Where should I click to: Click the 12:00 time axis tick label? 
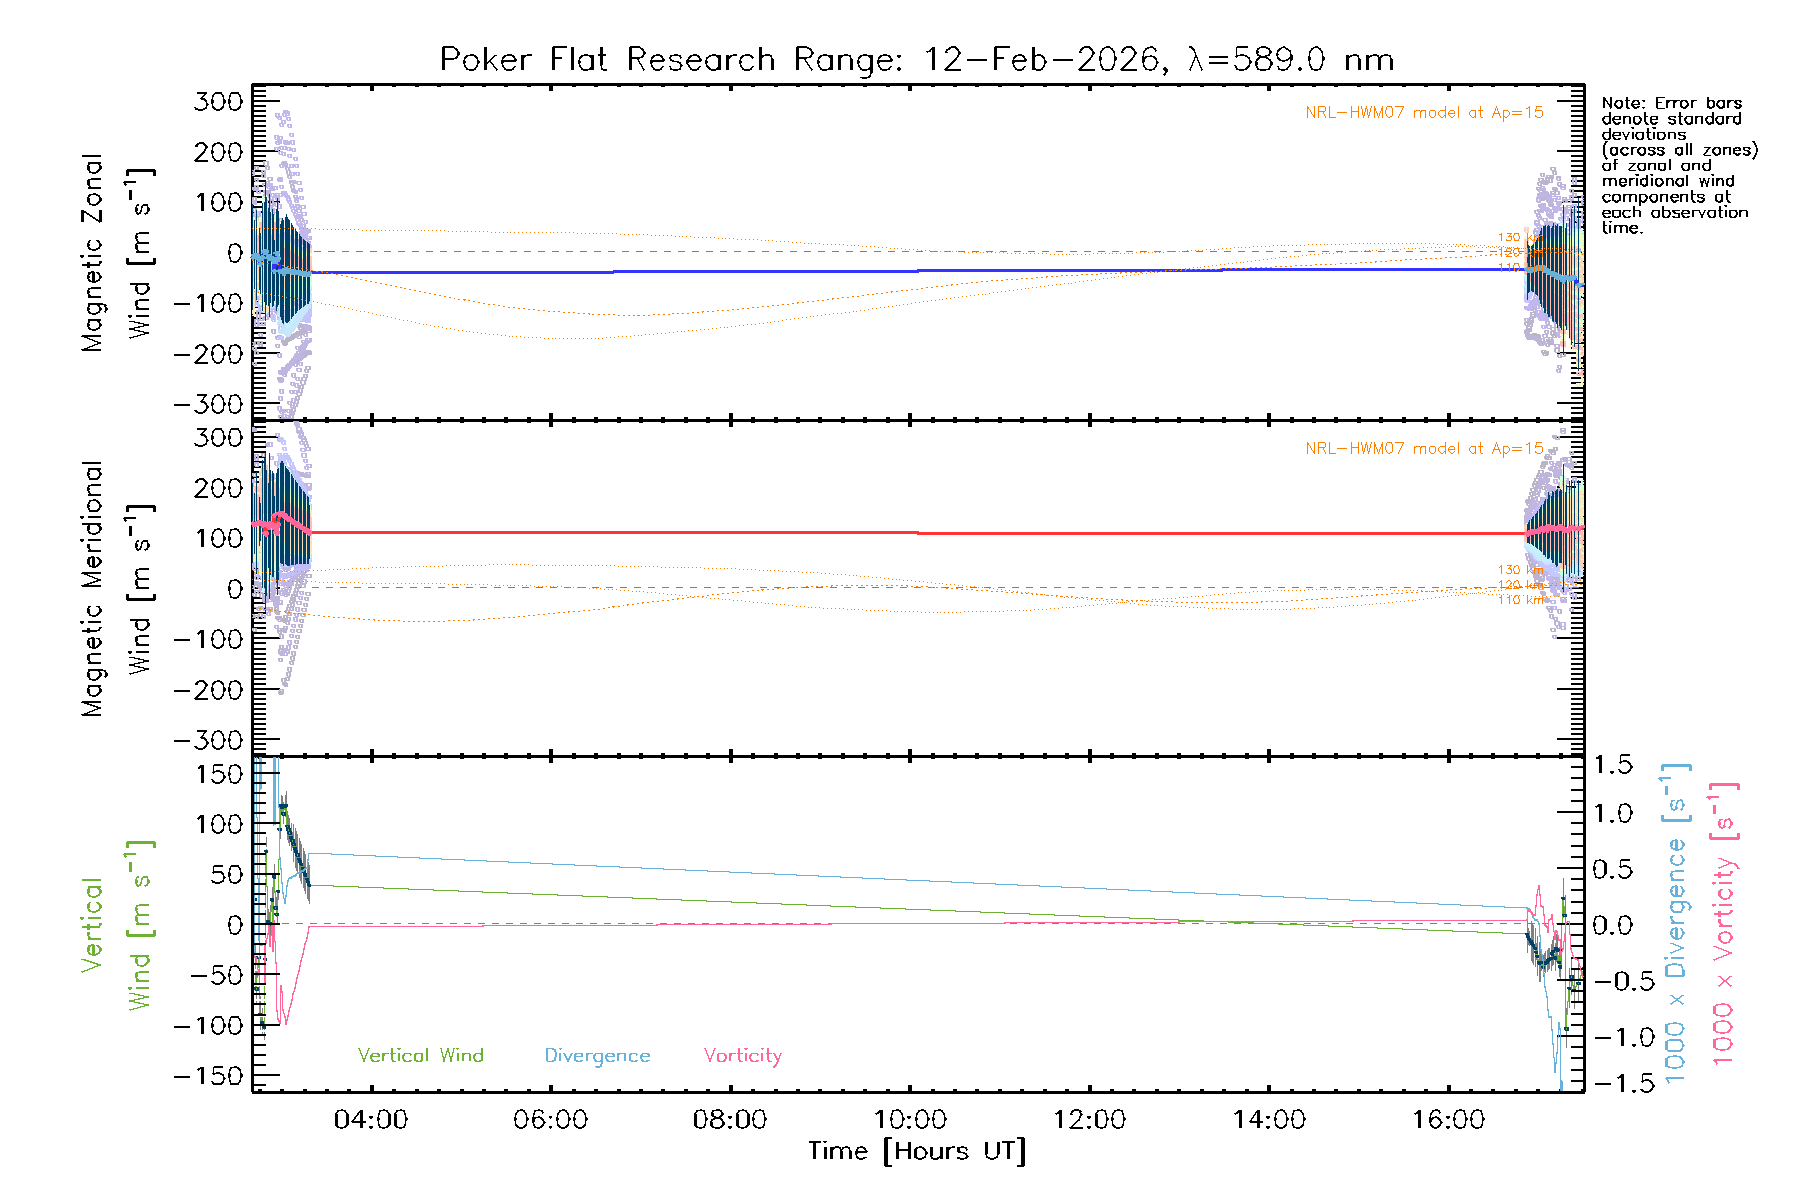(x=1089, y=1120)
